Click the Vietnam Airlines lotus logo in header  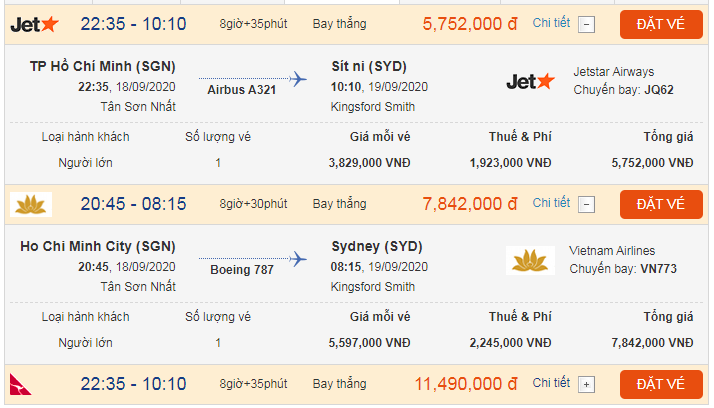coord(30,204)
